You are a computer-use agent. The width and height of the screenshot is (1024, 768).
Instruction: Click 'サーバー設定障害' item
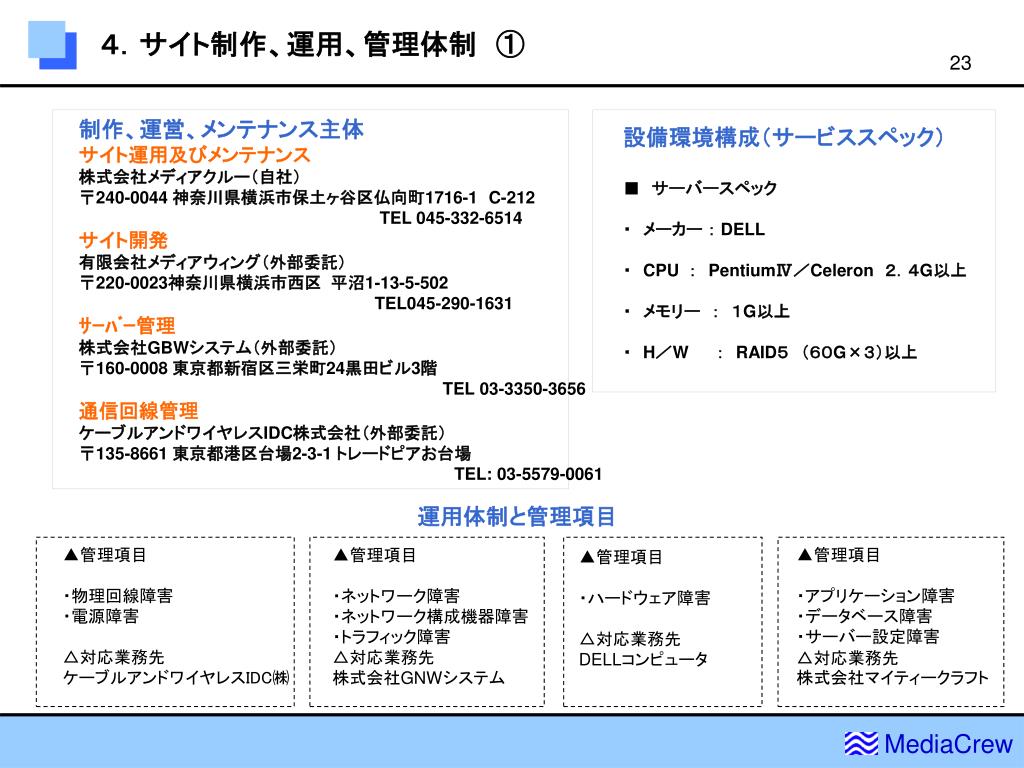868,637
